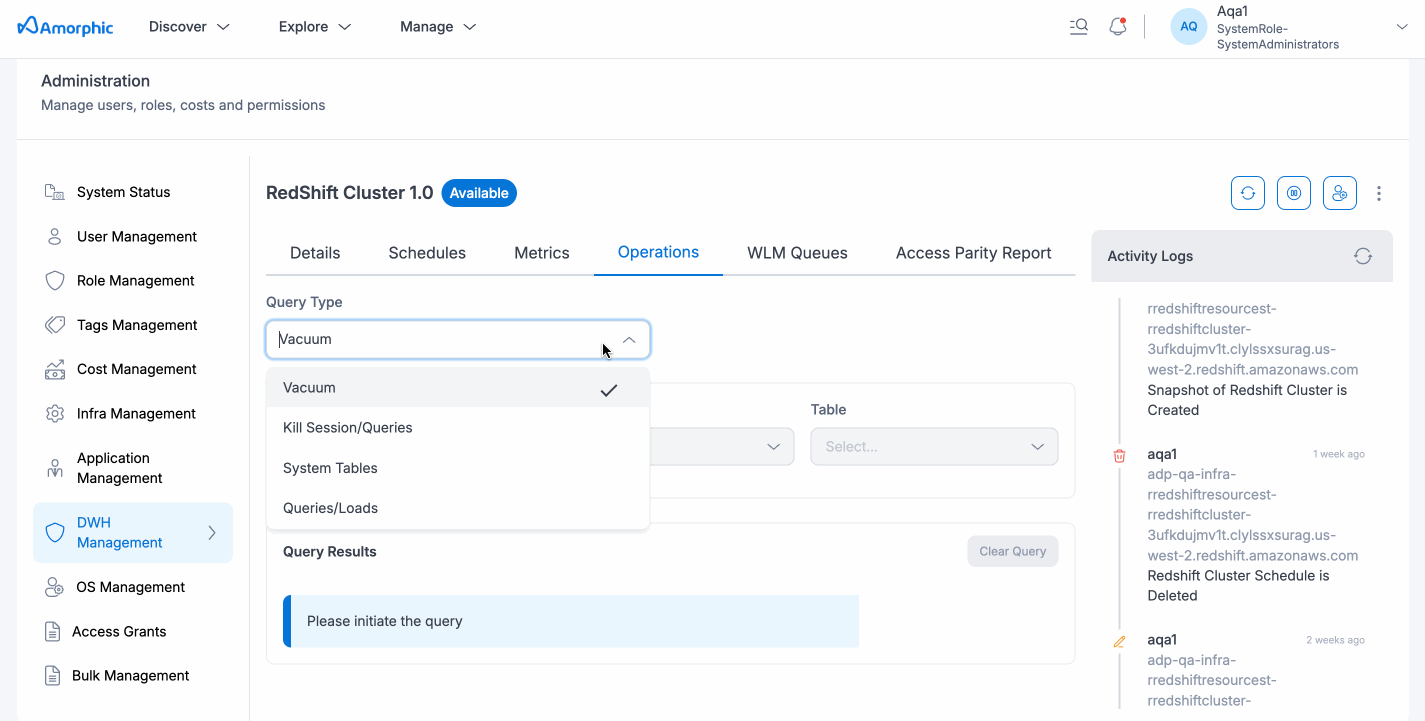Click the DWH Management shield icon
Screen dimensions: 1425x721
point(55,532)
